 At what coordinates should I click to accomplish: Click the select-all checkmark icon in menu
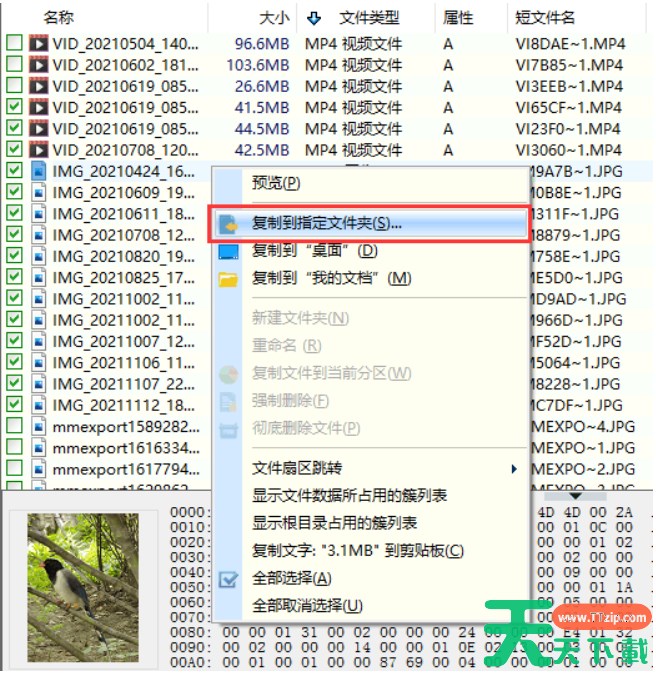tap(228, 579)
